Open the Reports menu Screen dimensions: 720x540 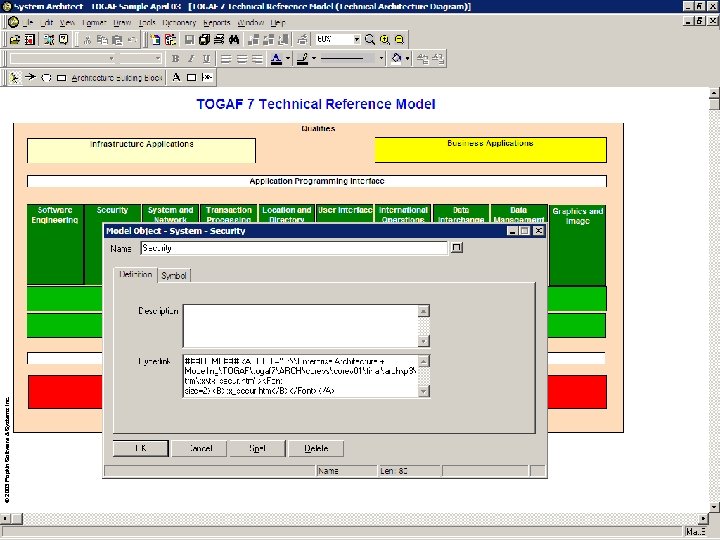tap(216, 22)
